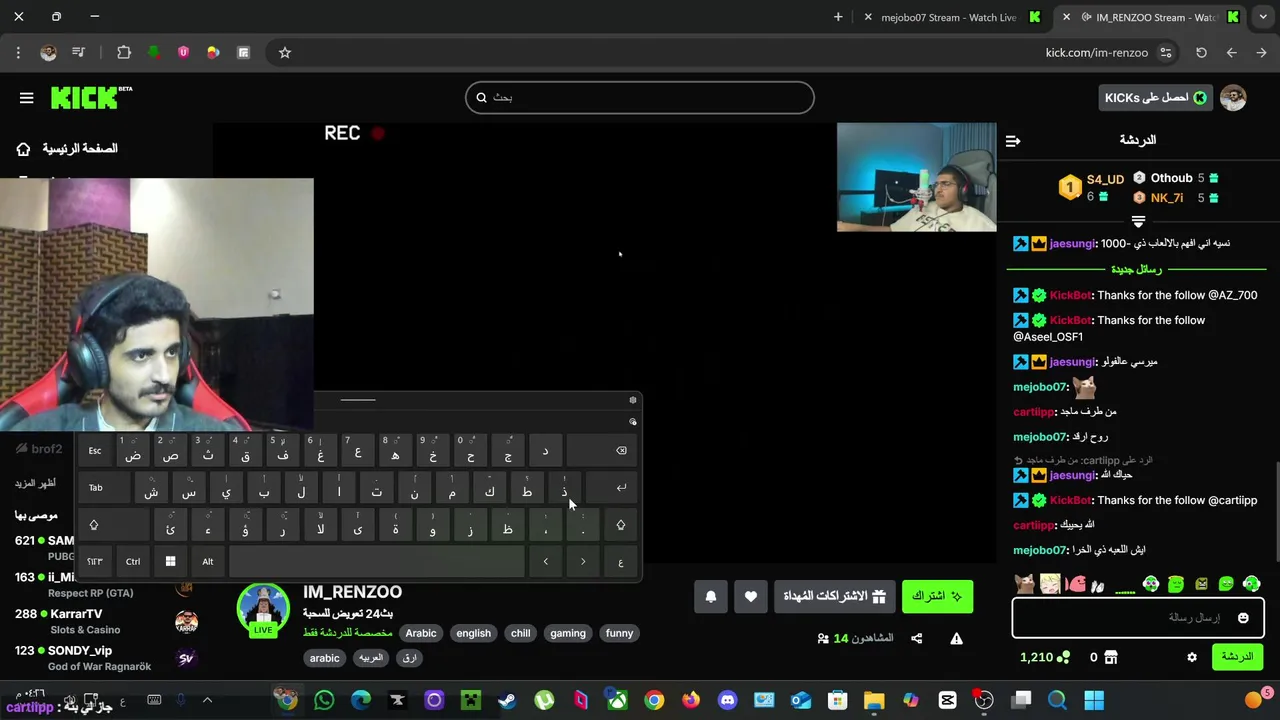The image size is (1280, 720).
Task: Expand the gift leaderboard chevron in chat
Action: click(x=1138, y=221)
